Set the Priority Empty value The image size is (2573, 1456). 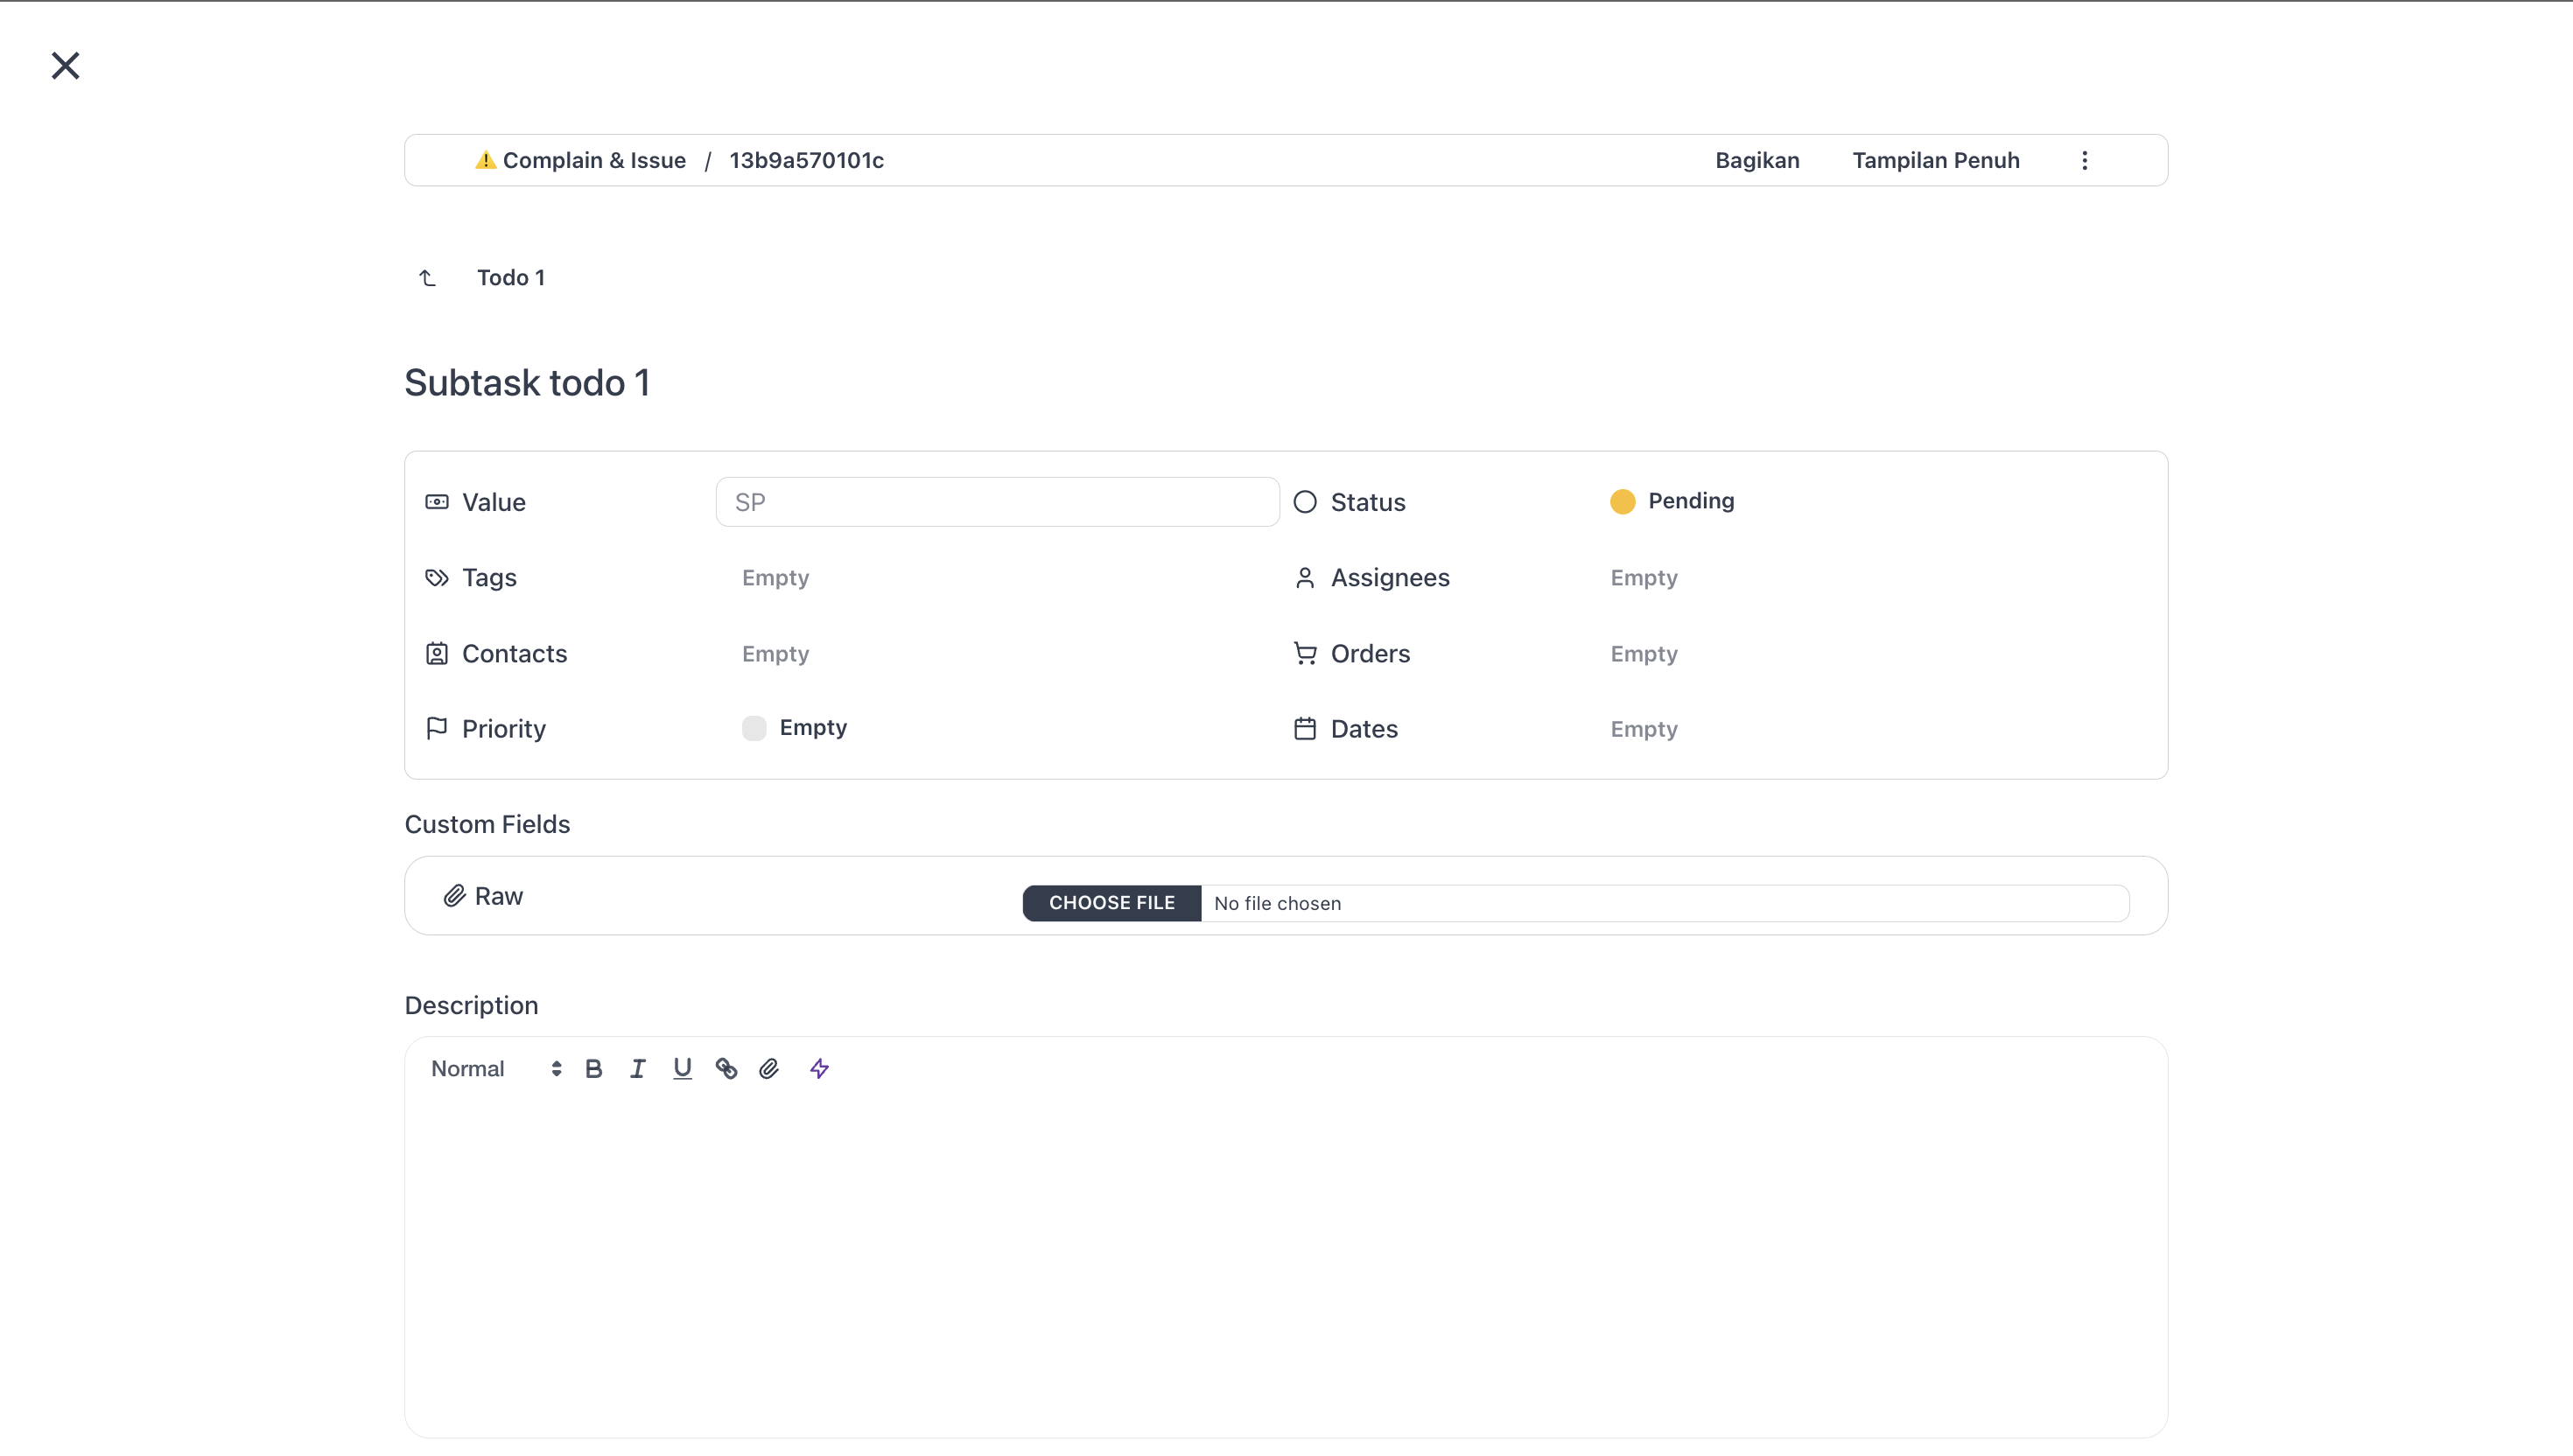pos(795,728)
